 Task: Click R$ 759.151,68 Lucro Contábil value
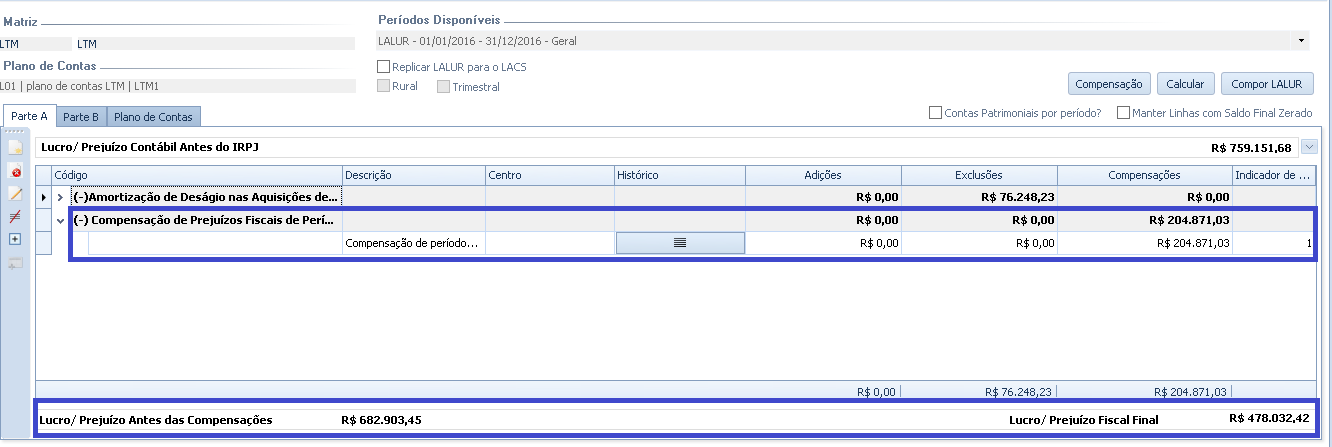[x=1251, y=148]
